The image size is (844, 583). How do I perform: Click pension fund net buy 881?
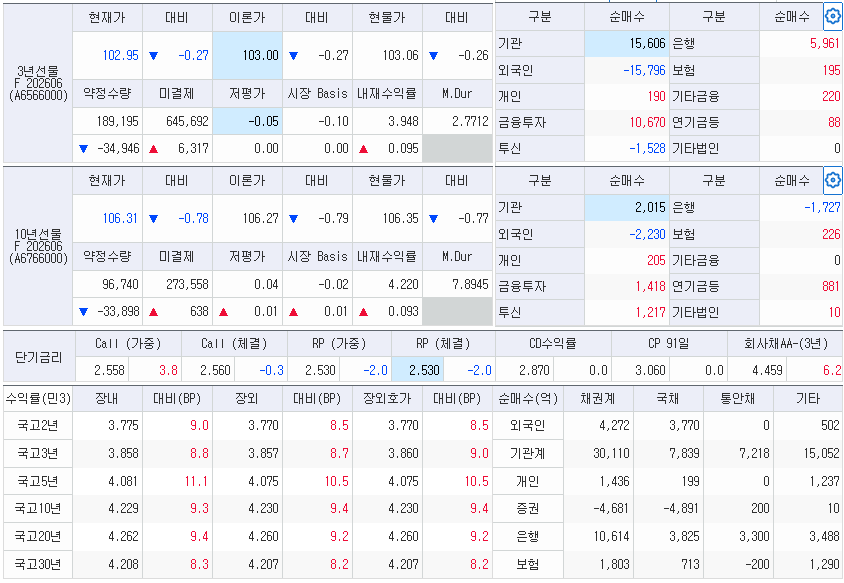pos(831,286)
